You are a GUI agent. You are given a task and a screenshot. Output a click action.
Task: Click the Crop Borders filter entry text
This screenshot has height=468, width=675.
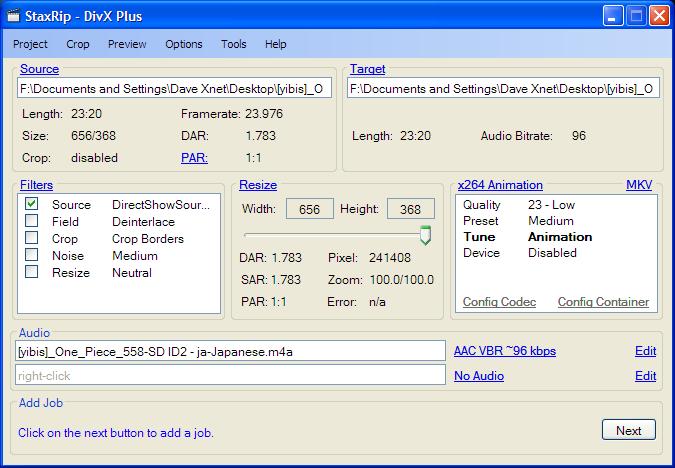click(x=148, y=239)
